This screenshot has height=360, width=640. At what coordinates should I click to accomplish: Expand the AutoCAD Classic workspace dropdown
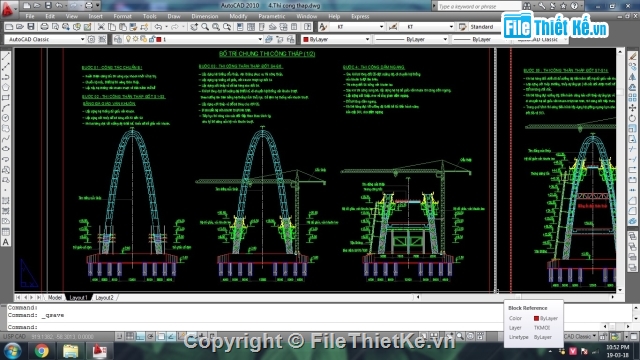click(45, 39)
